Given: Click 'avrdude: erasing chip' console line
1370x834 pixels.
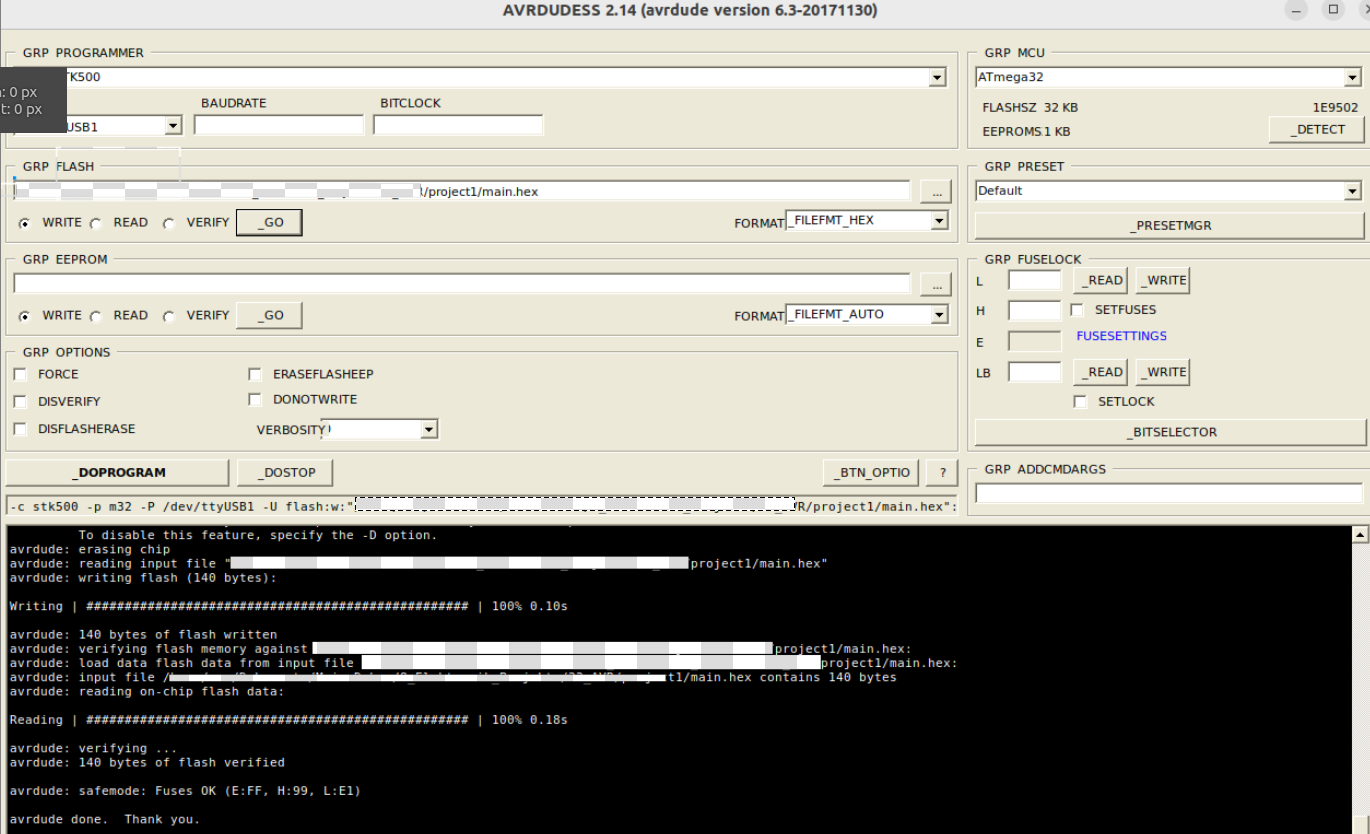Looking at the screenshot, I should click(90, 549).
